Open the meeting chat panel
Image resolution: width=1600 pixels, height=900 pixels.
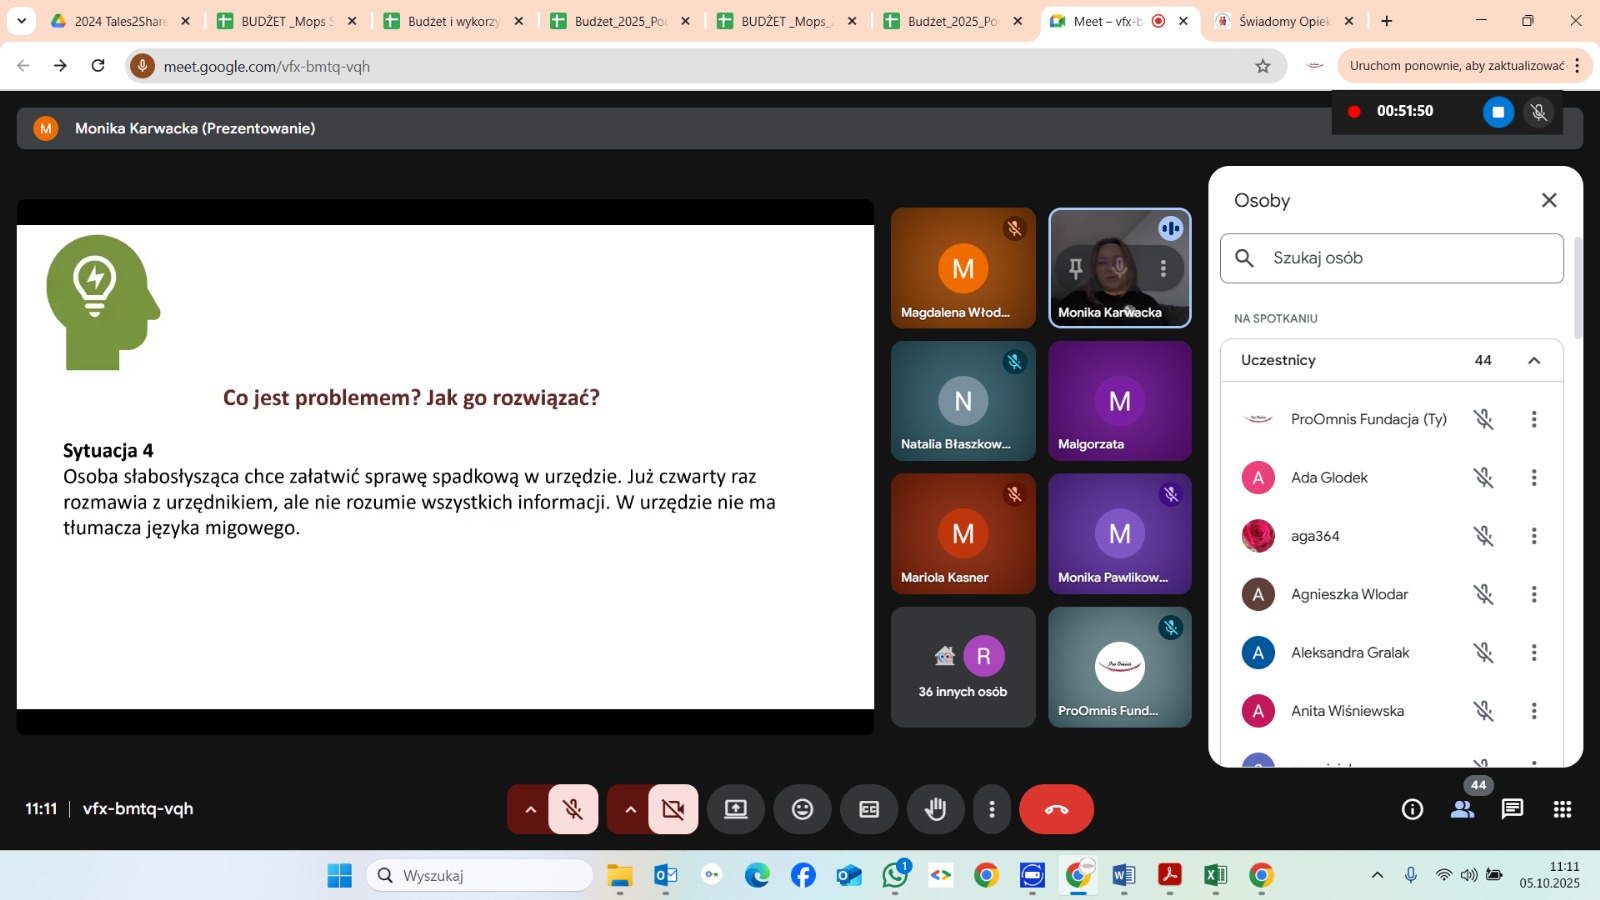click(1512, 809)
